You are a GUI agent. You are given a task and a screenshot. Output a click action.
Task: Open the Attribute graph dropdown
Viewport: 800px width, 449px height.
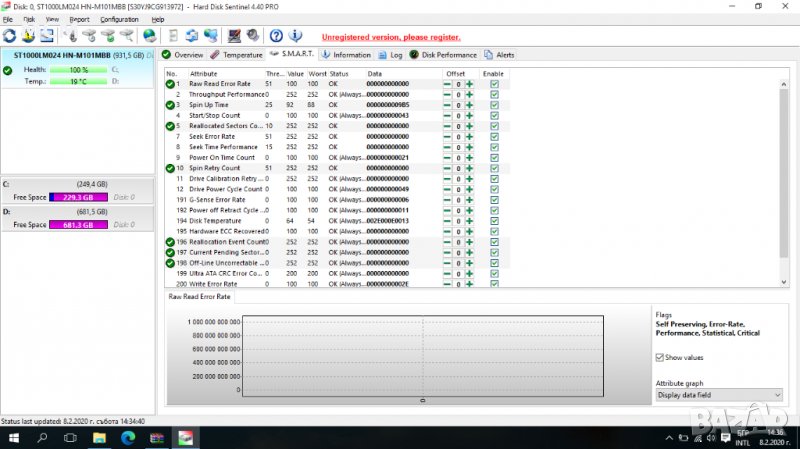tap(718, 394)
